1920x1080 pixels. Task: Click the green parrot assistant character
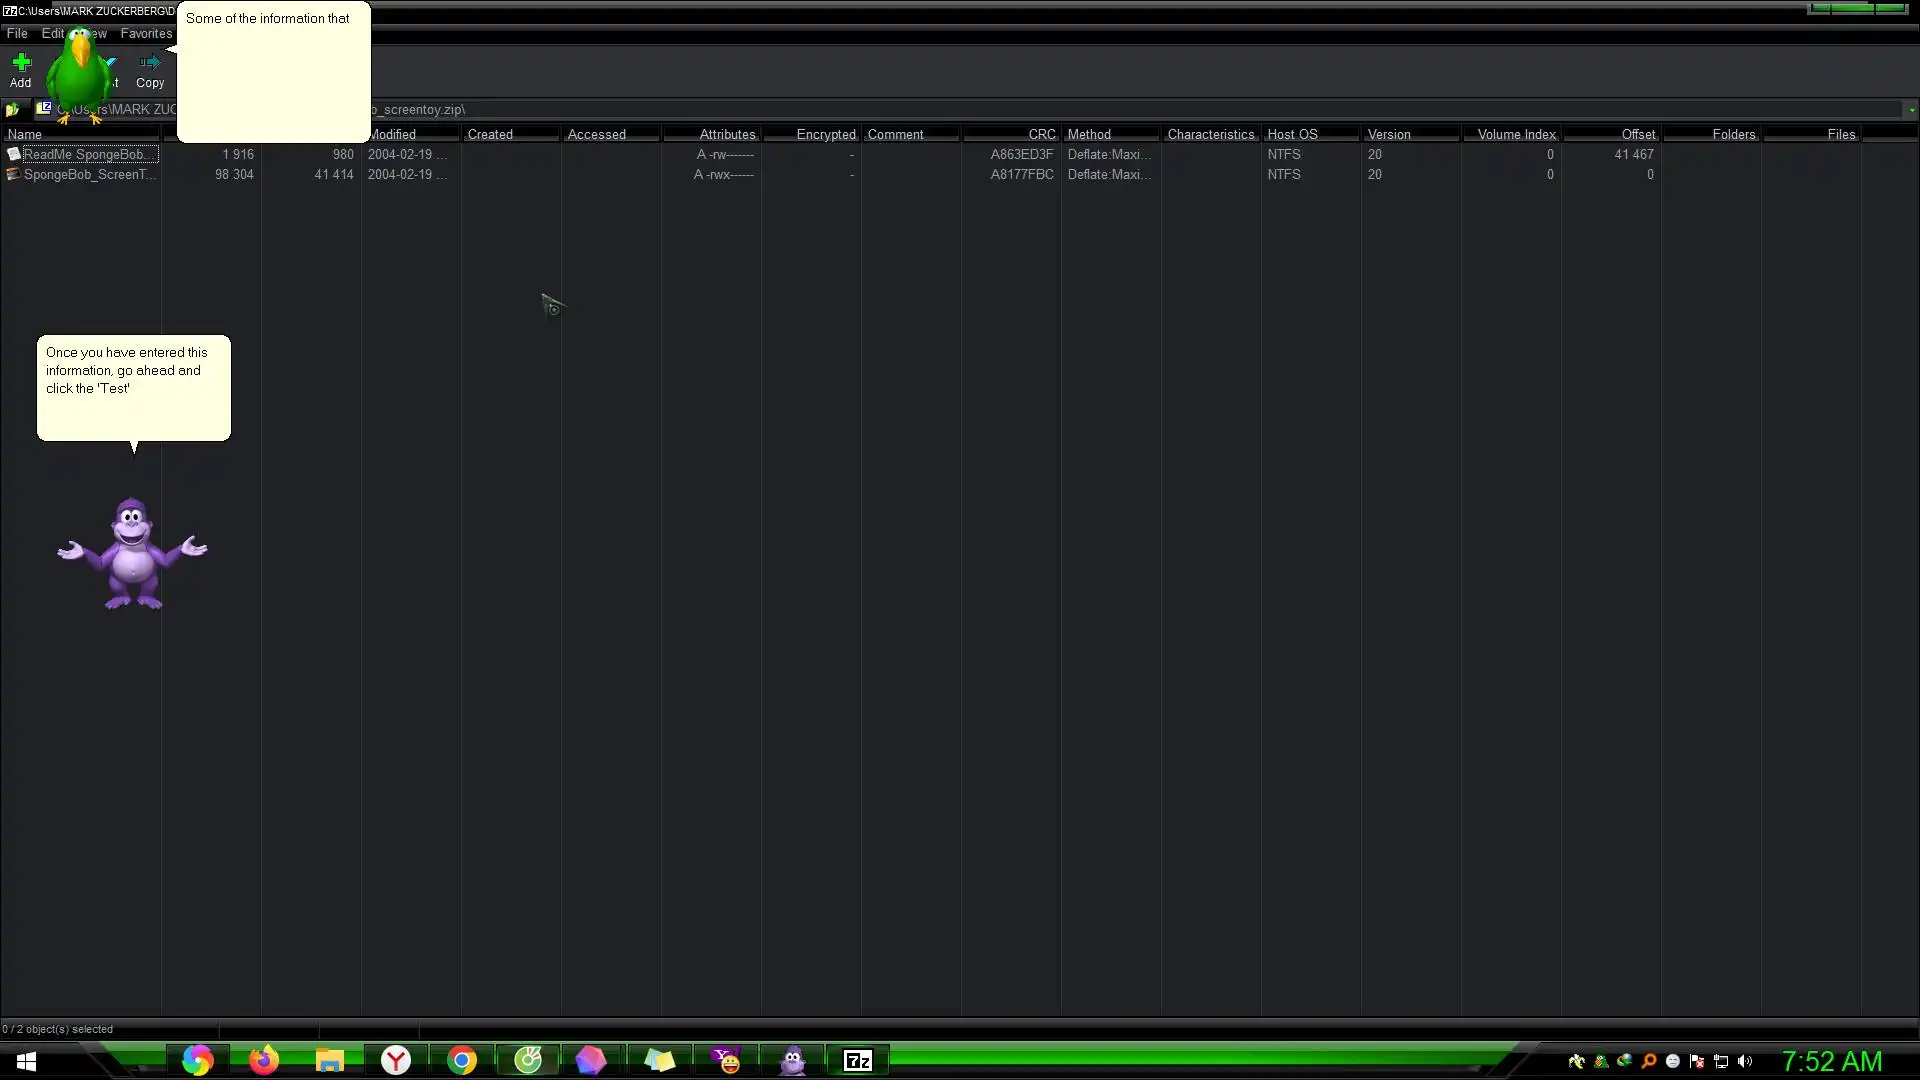[78, 75]
